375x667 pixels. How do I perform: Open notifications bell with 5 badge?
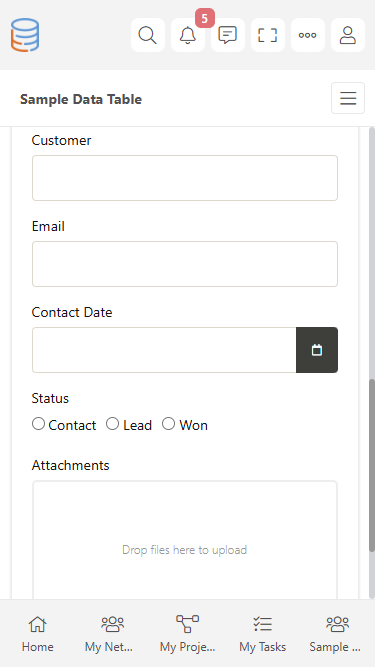pos(188,35)
